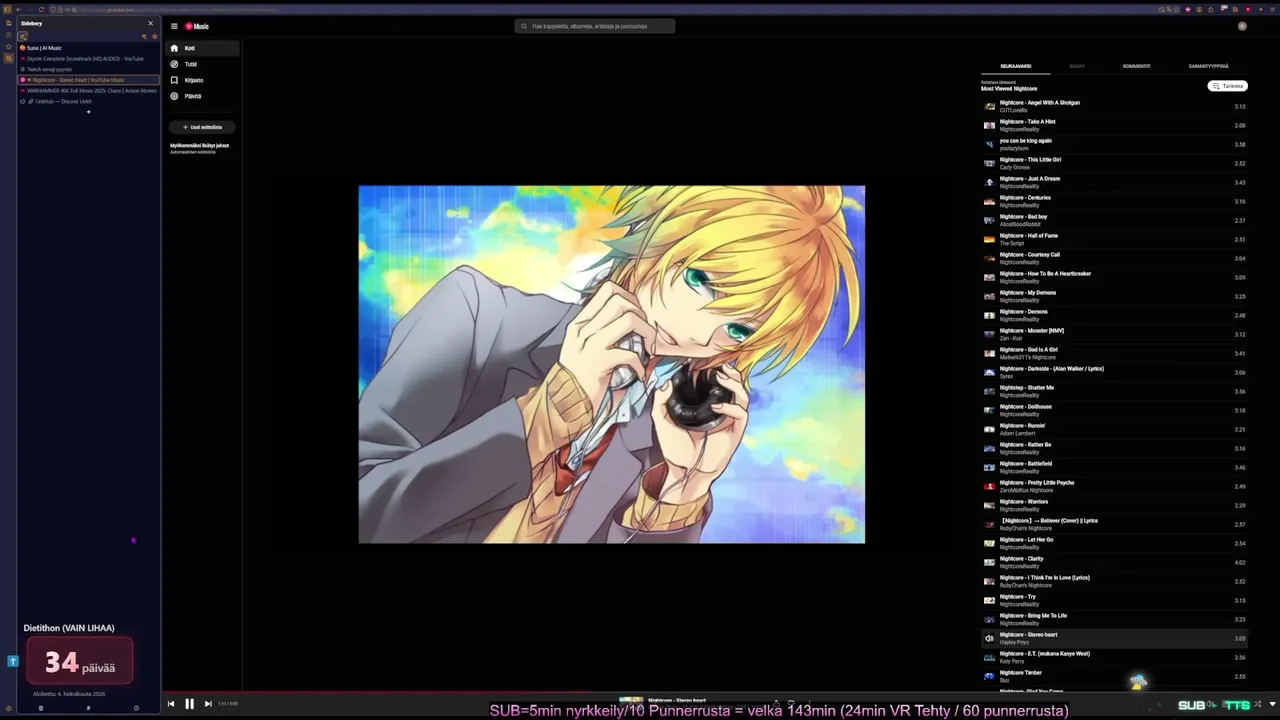Open the Koti home icon in YouTube Music

(x=174, y=48)
